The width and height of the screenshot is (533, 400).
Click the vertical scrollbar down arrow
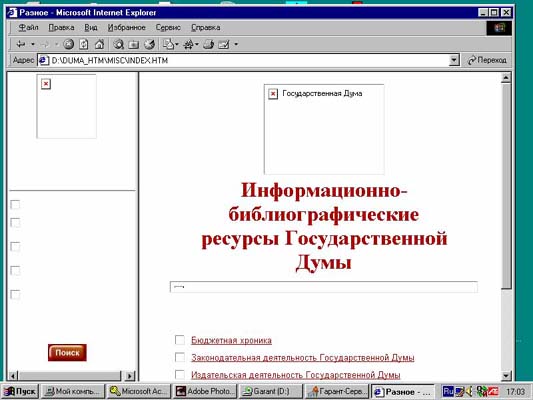(x=506, y=376)
